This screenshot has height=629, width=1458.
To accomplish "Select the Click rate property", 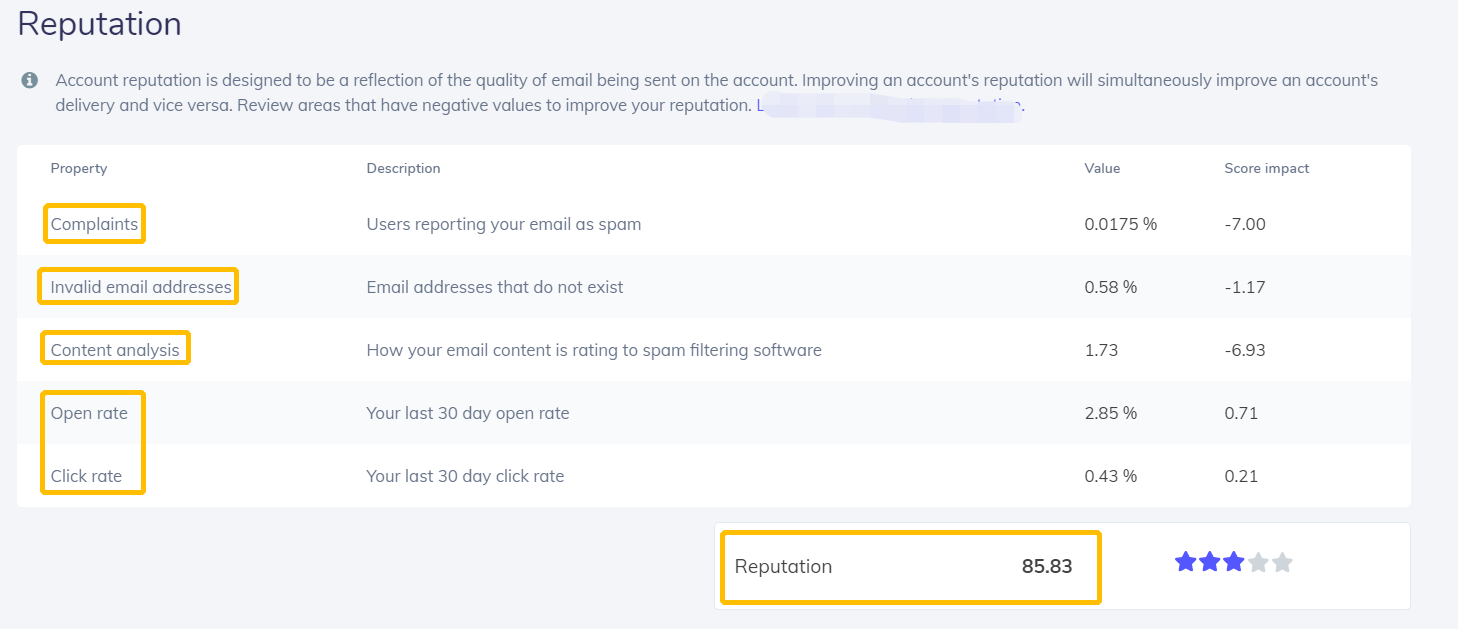I will (86, 476).
